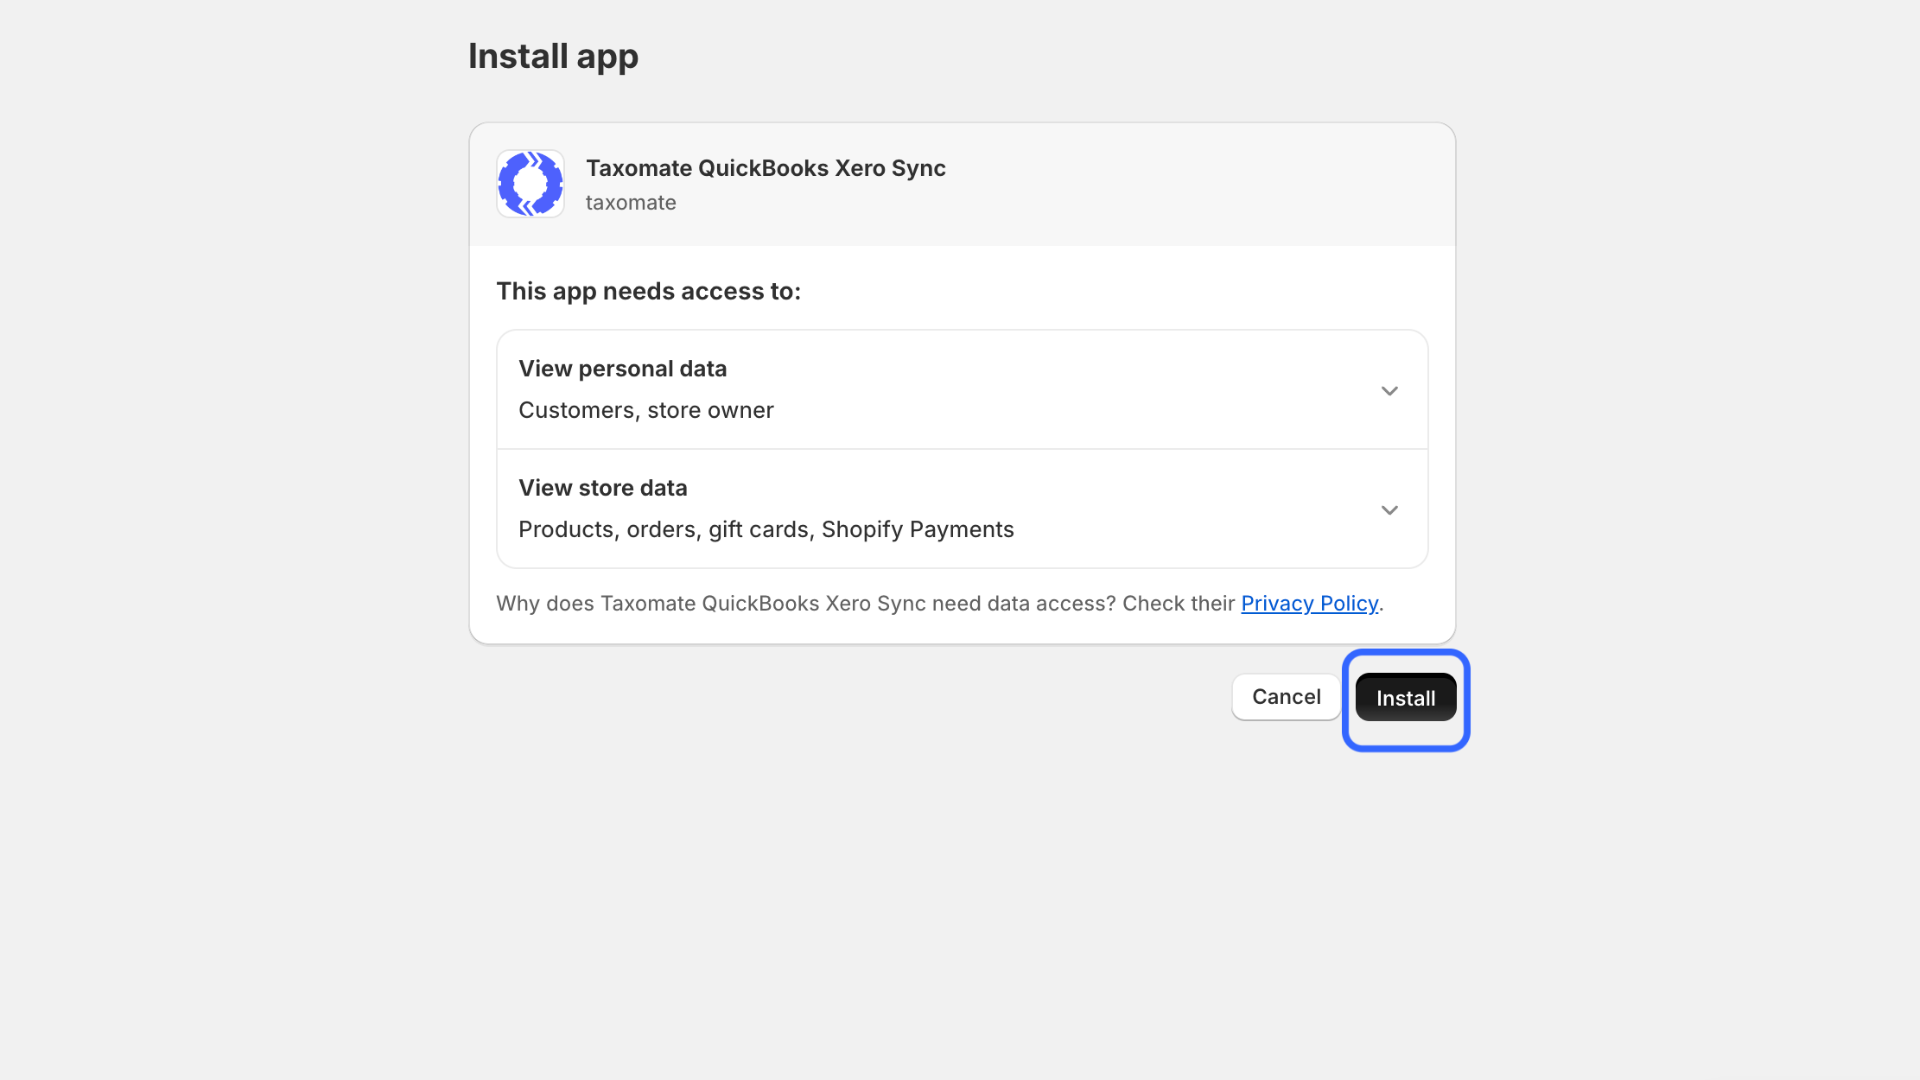Confirm with the black Install button
Screen dimensions: 1920x1080
point(1405,698)
